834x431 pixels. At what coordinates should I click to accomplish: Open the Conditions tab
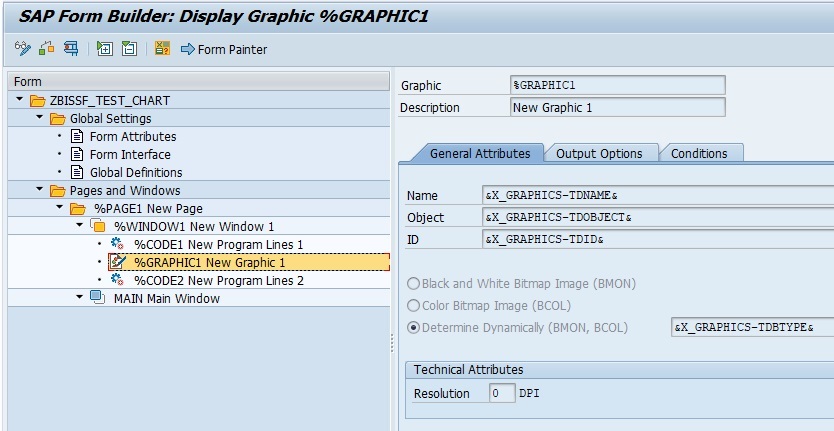point(699,153)
